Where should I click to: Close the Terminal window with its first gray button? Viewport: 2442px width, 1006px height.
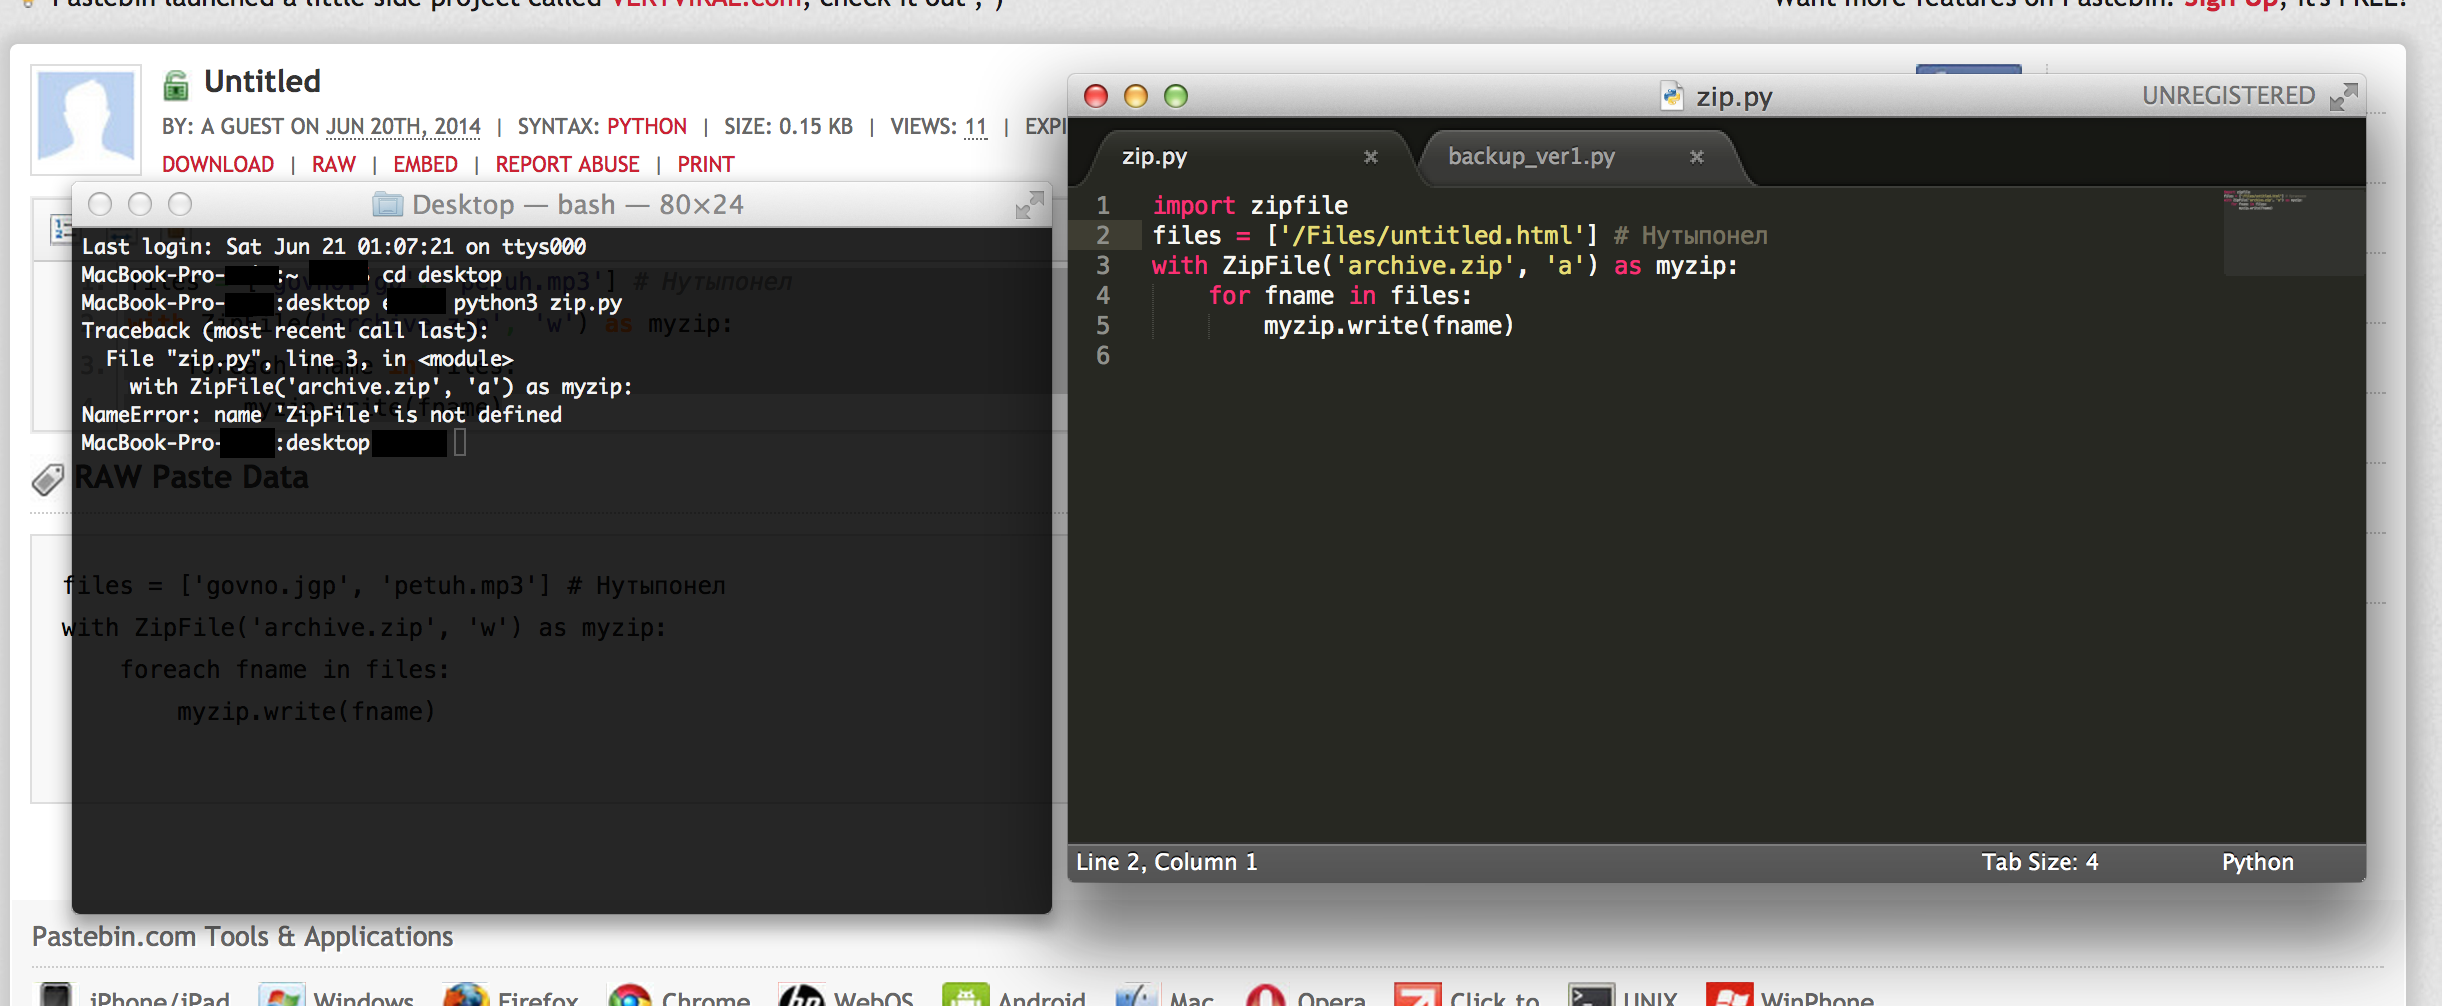(100, 204)
